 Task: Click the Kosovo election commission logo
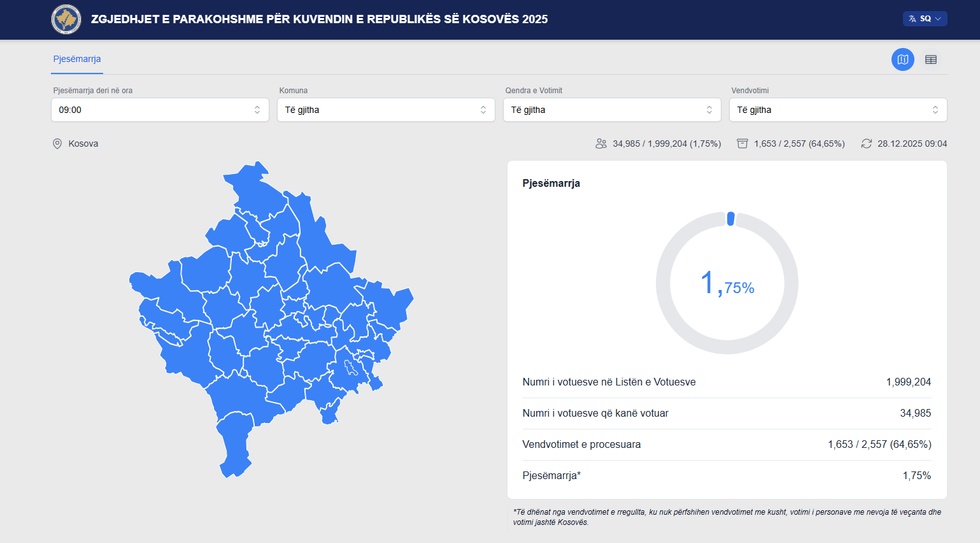(66, 19)
